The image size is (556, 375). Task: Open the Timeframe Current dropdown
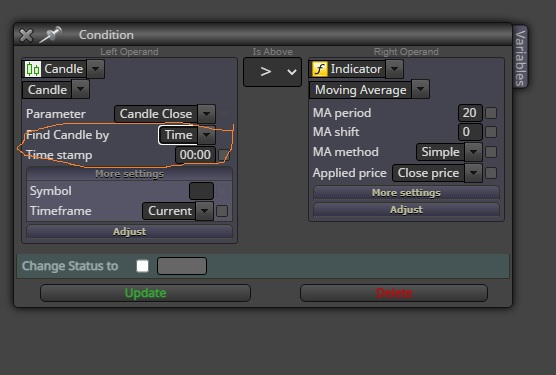click(x=204, y=211)
